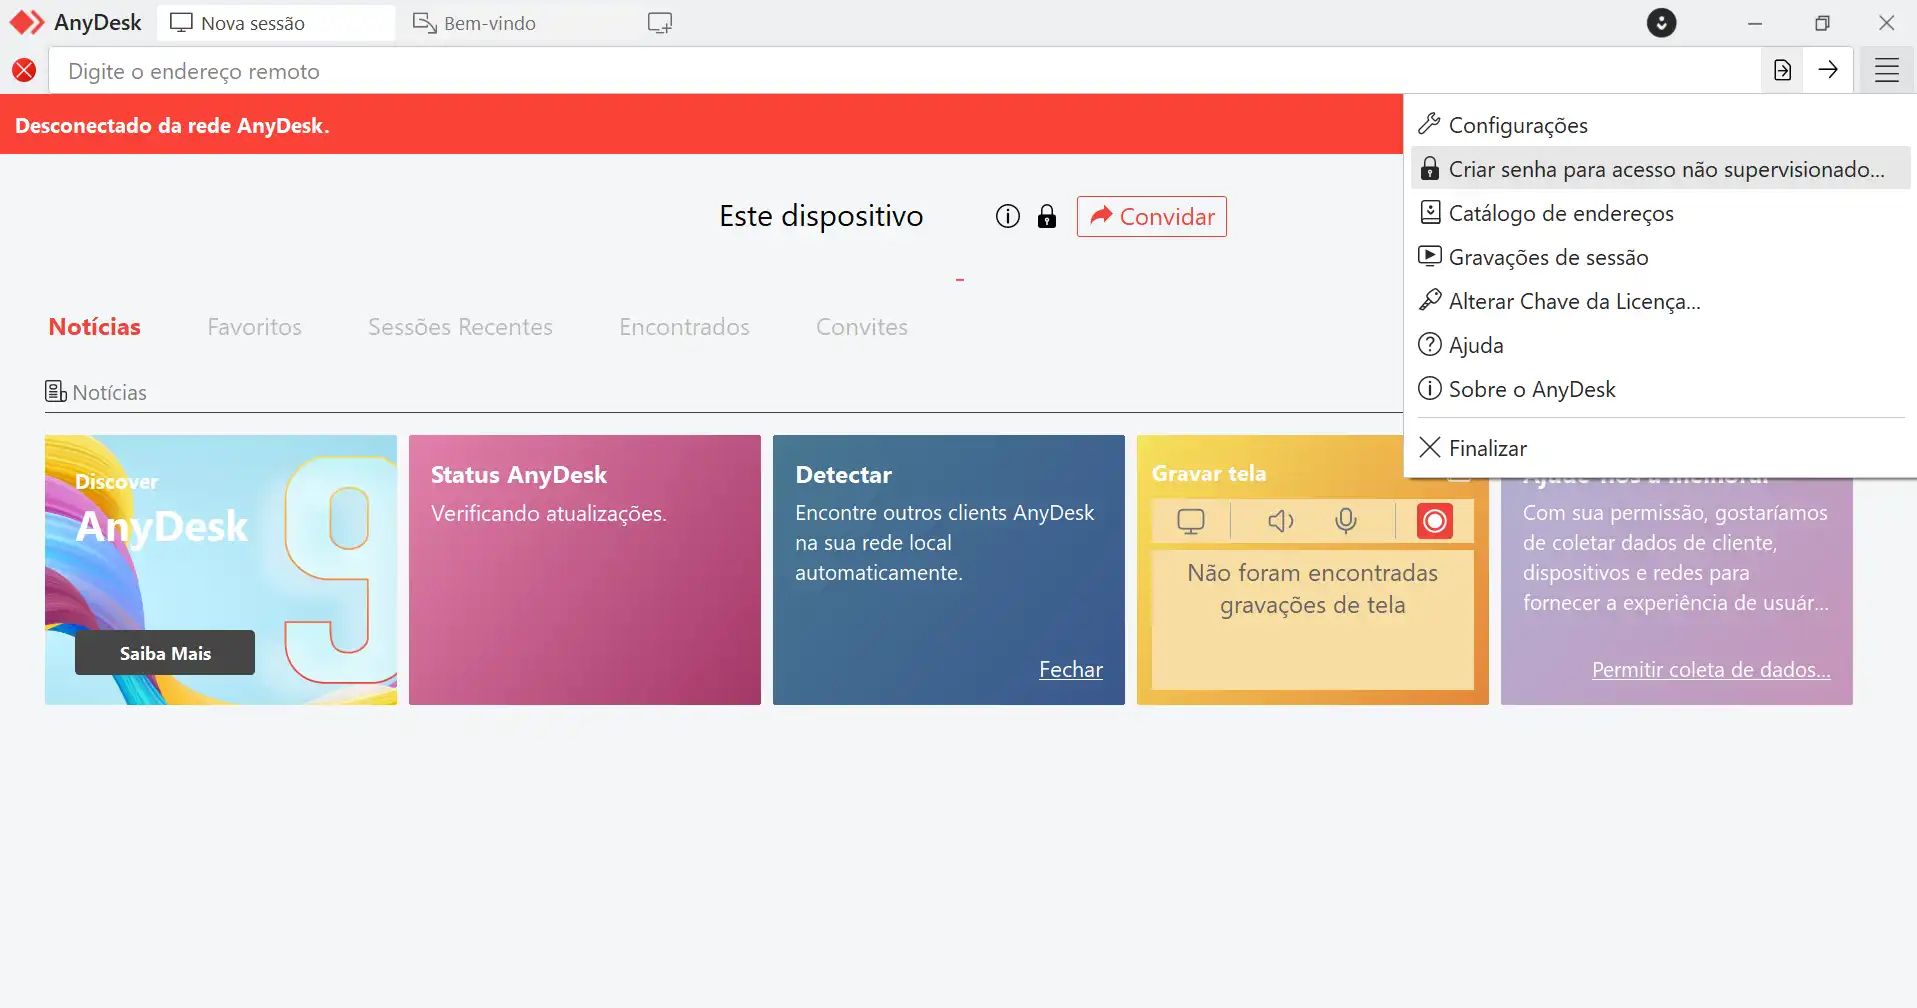Click the Convidar button
Image resolution: width=1917 pixels, height=1008 pixels.
(x=1152, y=216)
